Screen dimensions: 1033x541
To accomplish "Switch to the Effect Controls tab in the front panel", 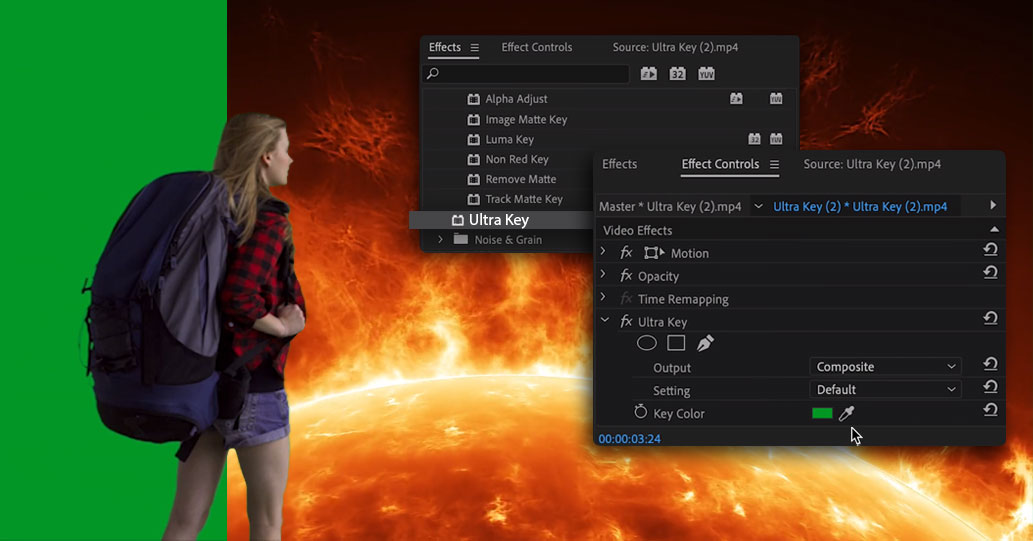I will point(720,164).
